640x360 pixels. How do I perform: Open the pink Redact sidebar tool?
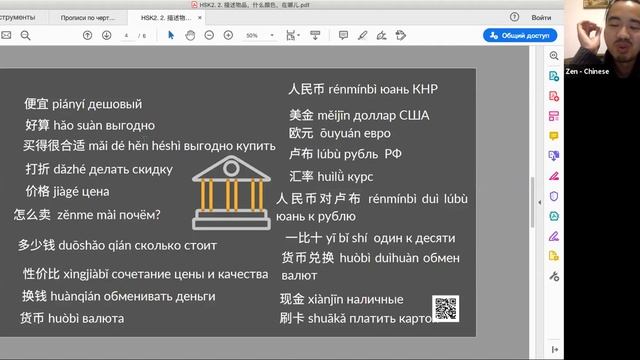point(554,176)
